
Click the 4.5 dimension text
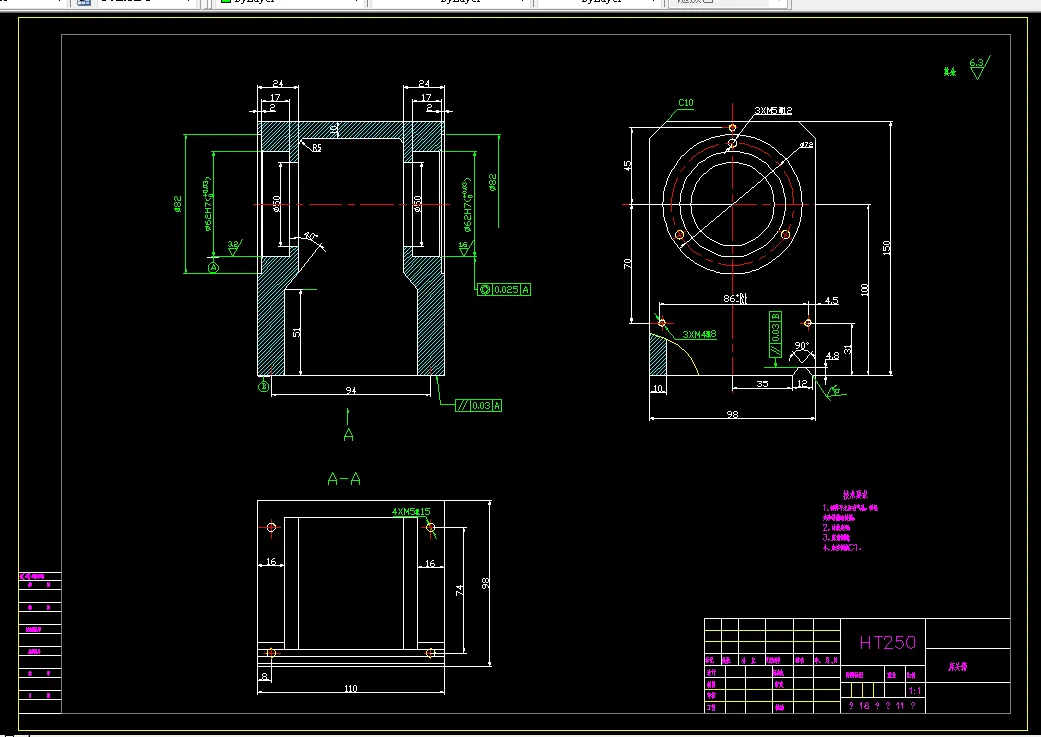[831, 300]
